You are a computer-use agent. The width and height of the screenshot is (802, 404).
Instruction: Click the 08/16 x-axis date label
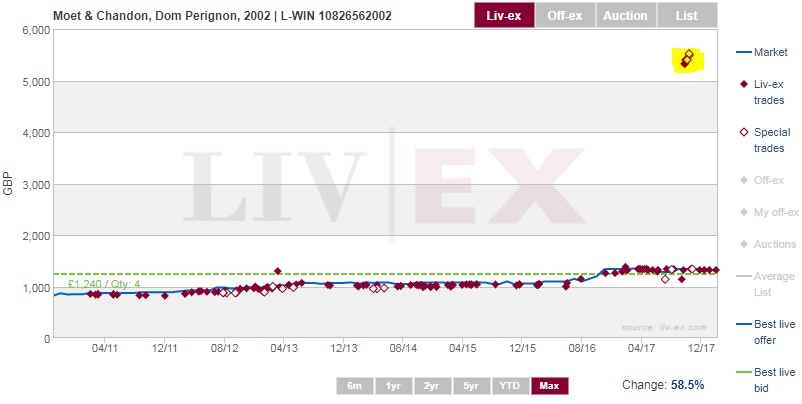tap(582, 348)
